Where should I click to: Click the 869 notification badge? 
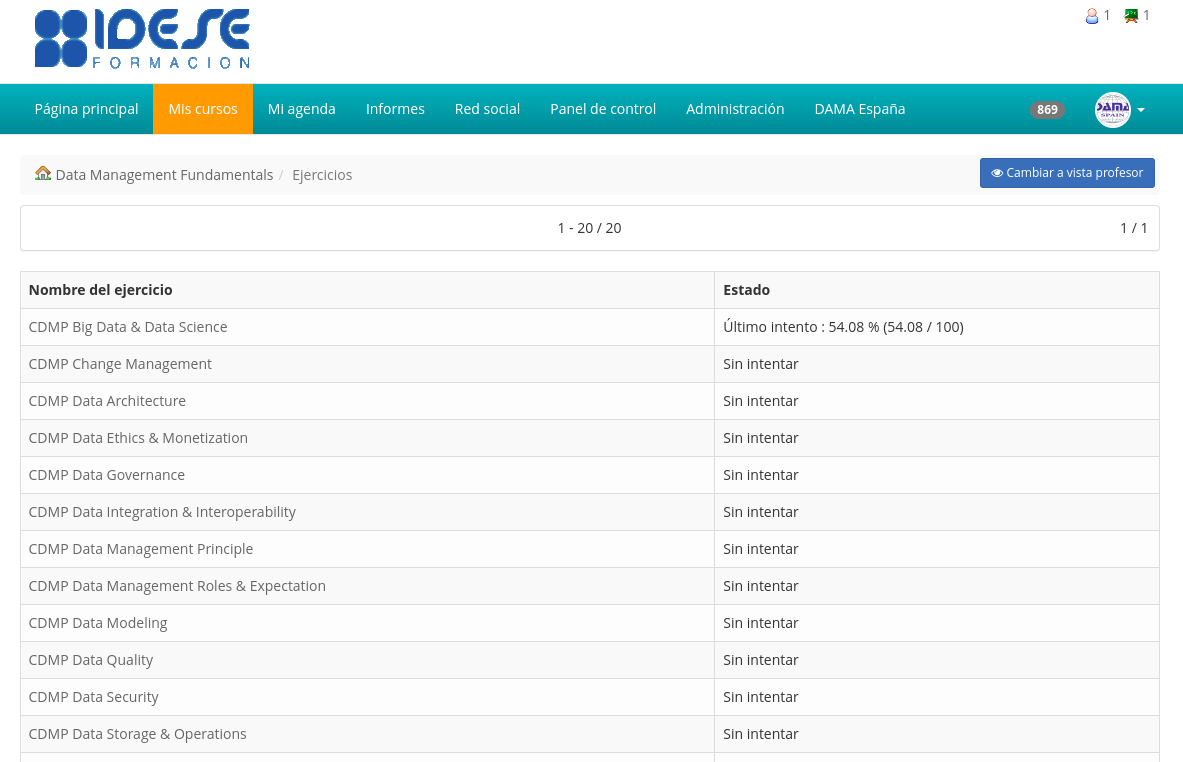(1046, 109)
